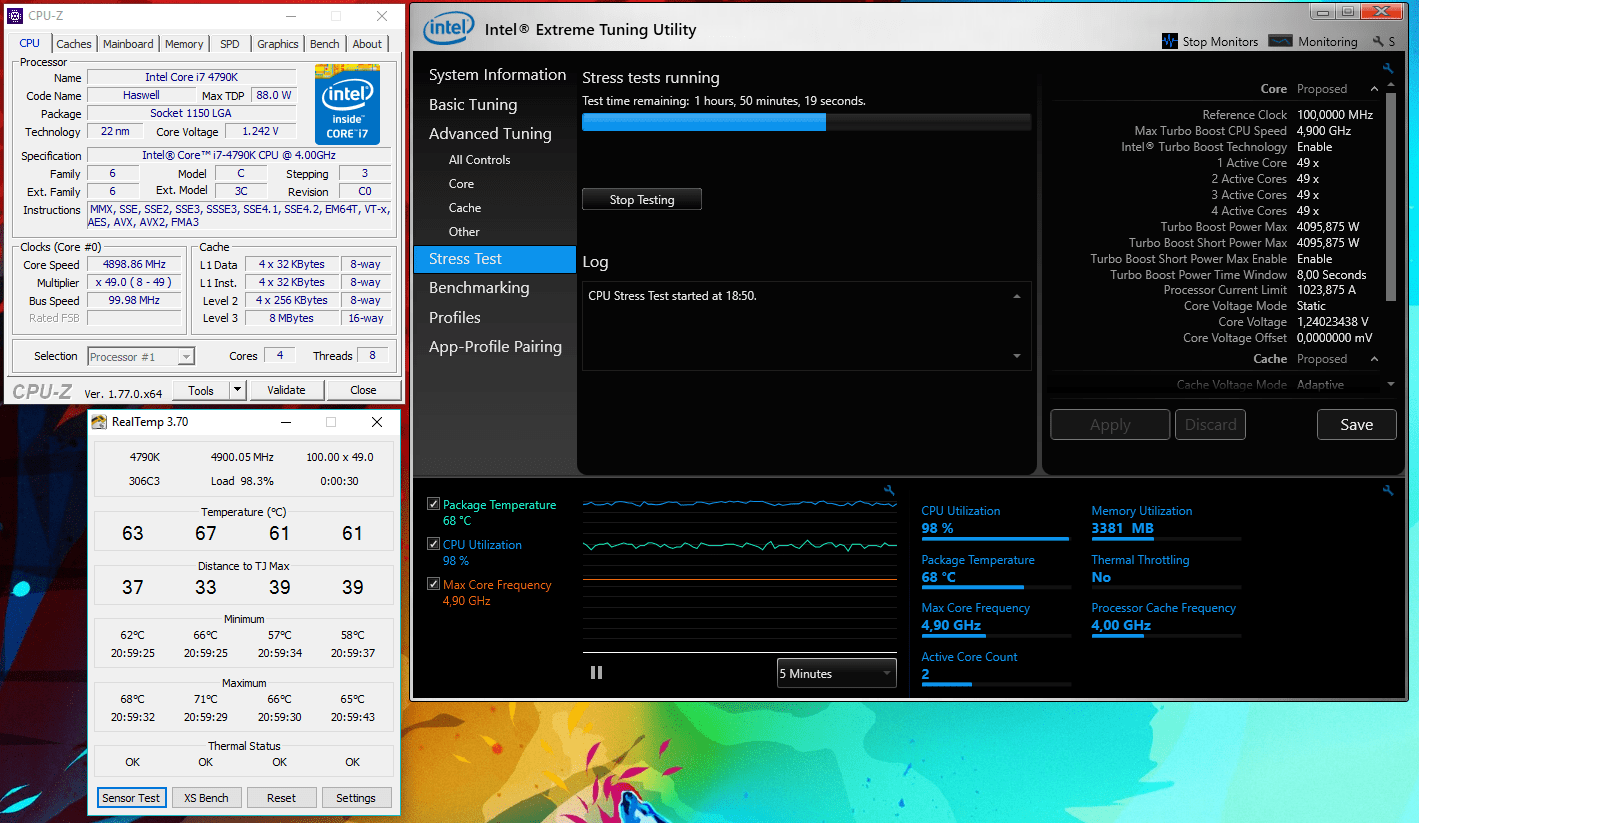1624x823 pixels.
Task: Select All Controls under Advanced Tuning
Action: pyautogui.click(x=479, y=160)
